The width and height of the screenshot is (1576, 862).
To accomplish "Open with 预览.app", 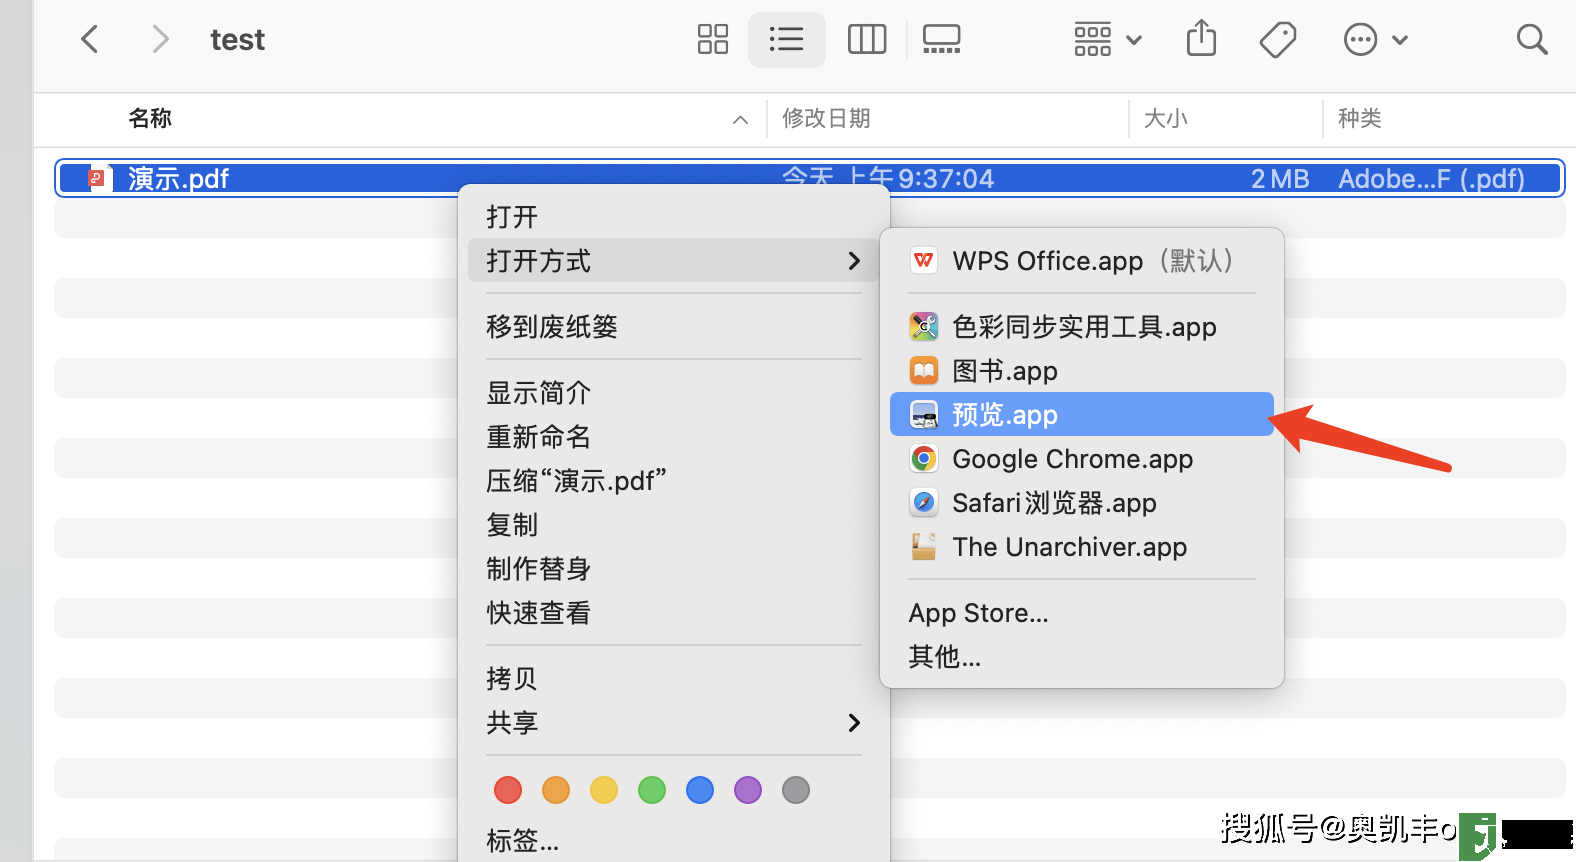I will coord(1082,414).
